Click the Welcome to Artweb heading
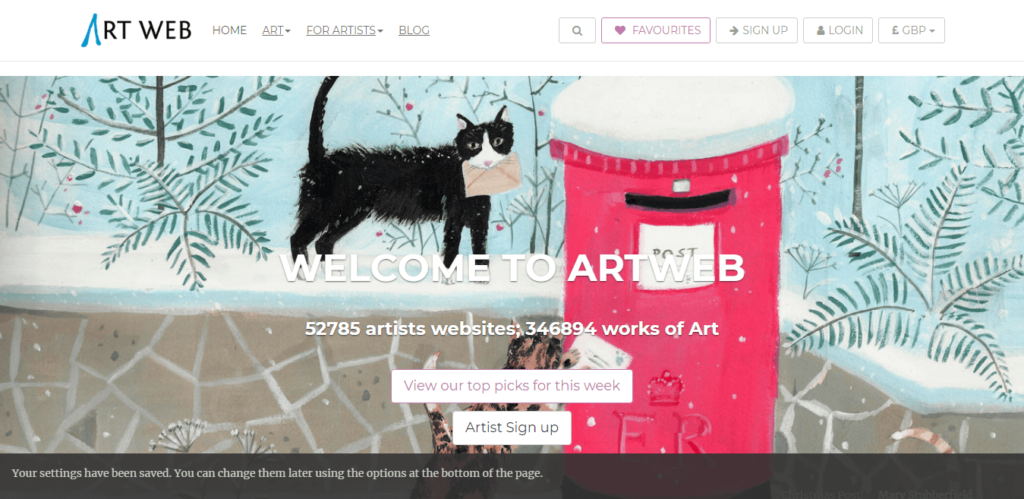 512,267
